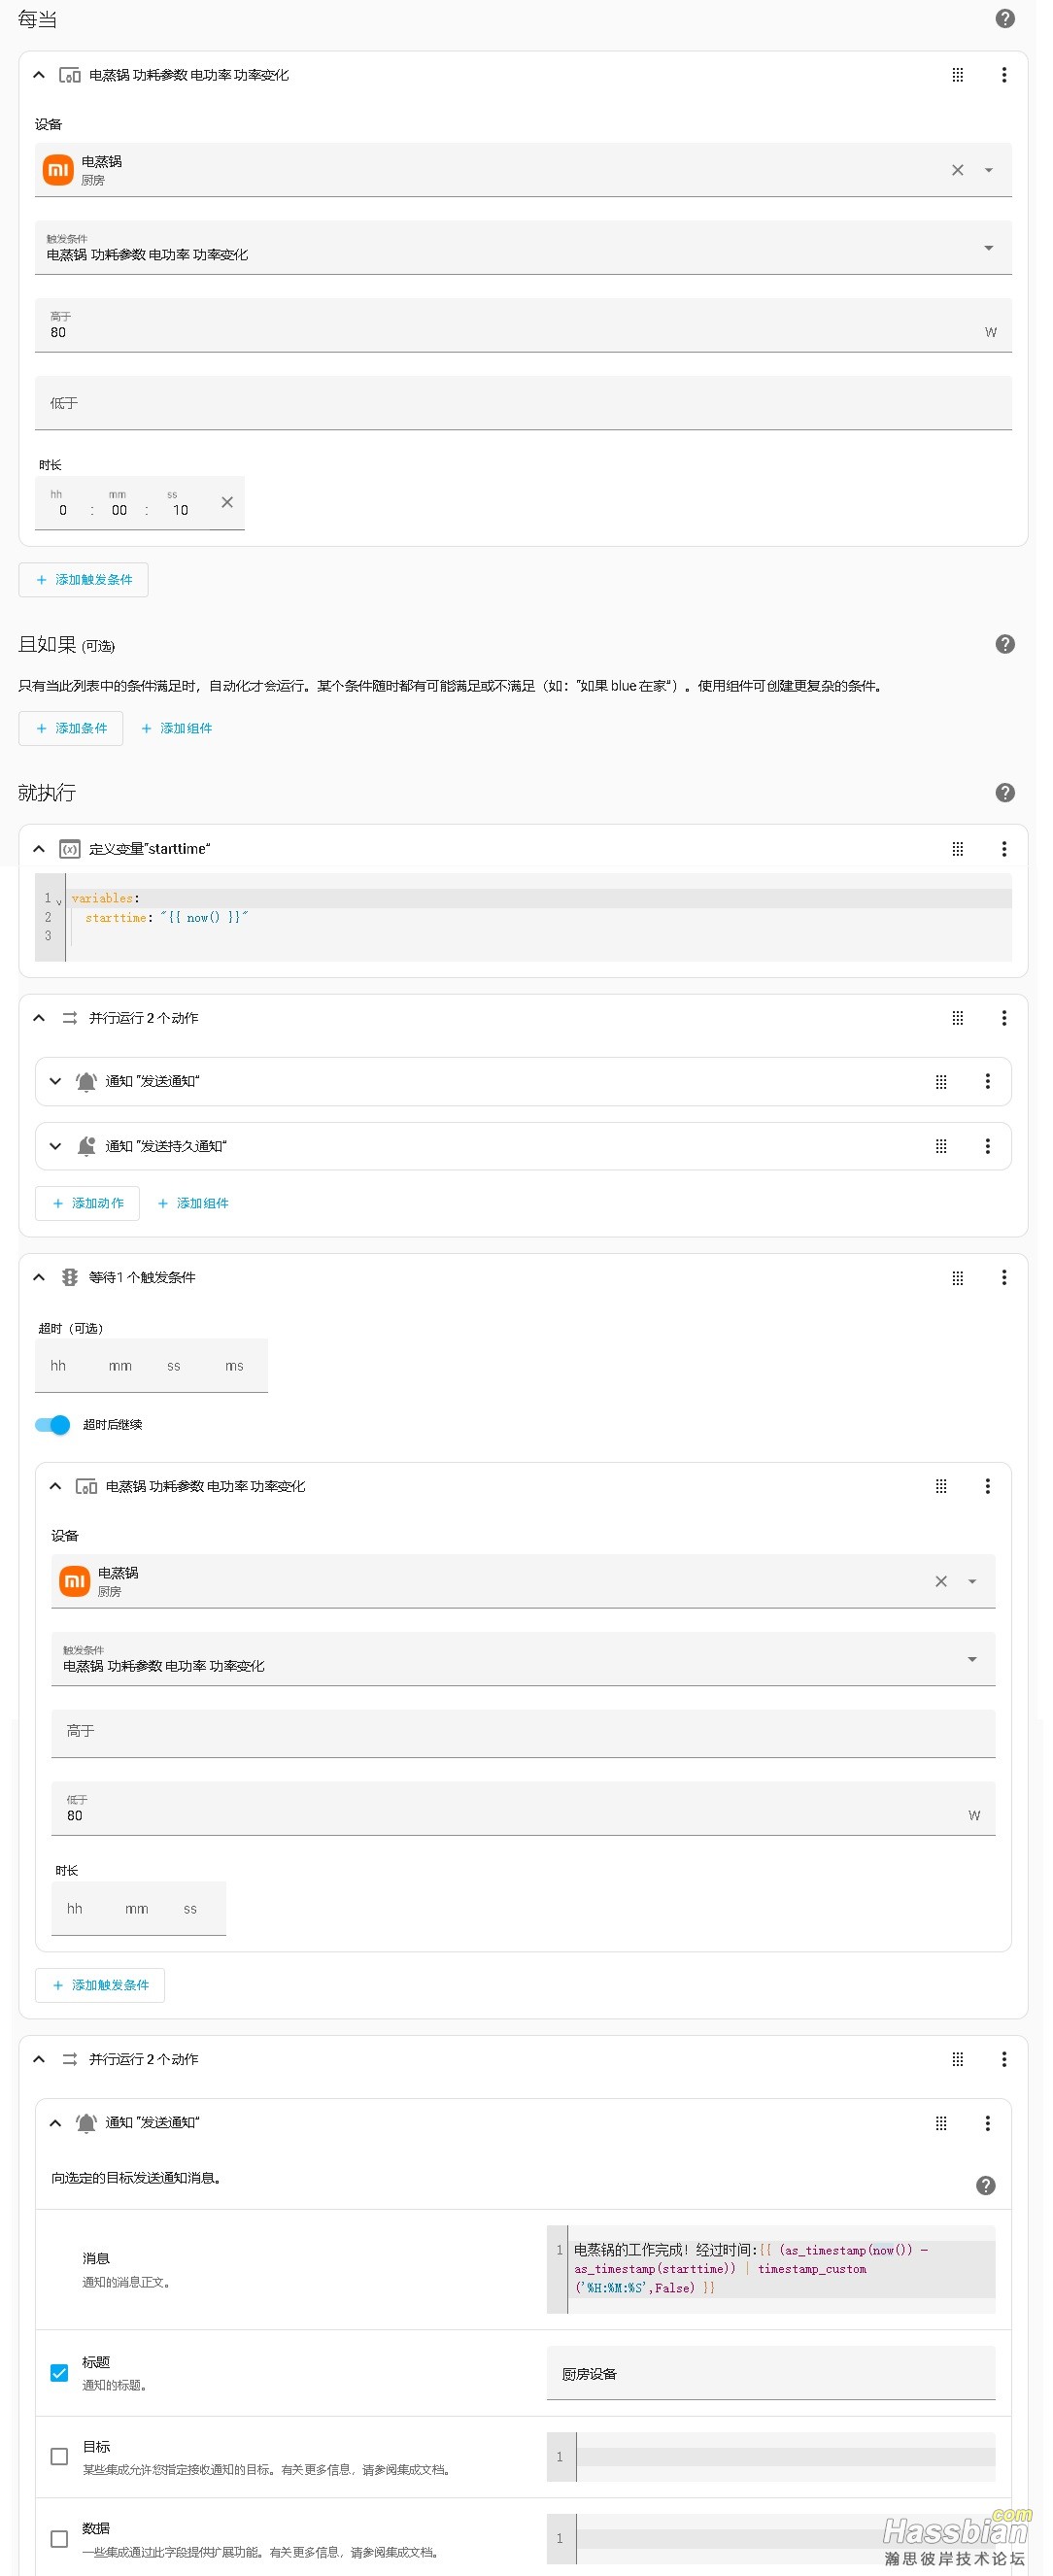1053x2576 pixels.
Task: Click 添加组件 link under 且如果
Action: (177, 728)
